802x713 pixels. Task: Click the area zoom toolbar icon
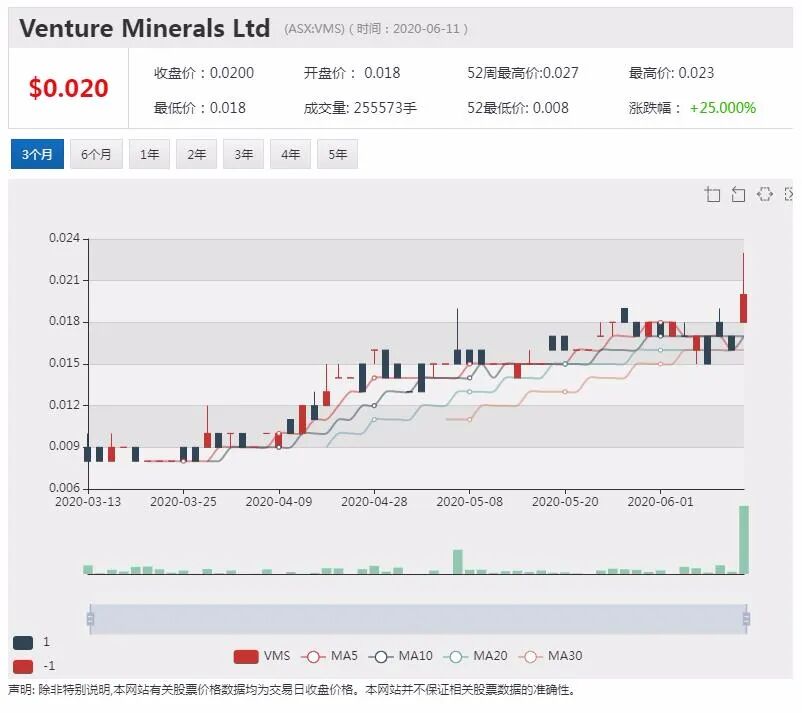click(712, 194)
